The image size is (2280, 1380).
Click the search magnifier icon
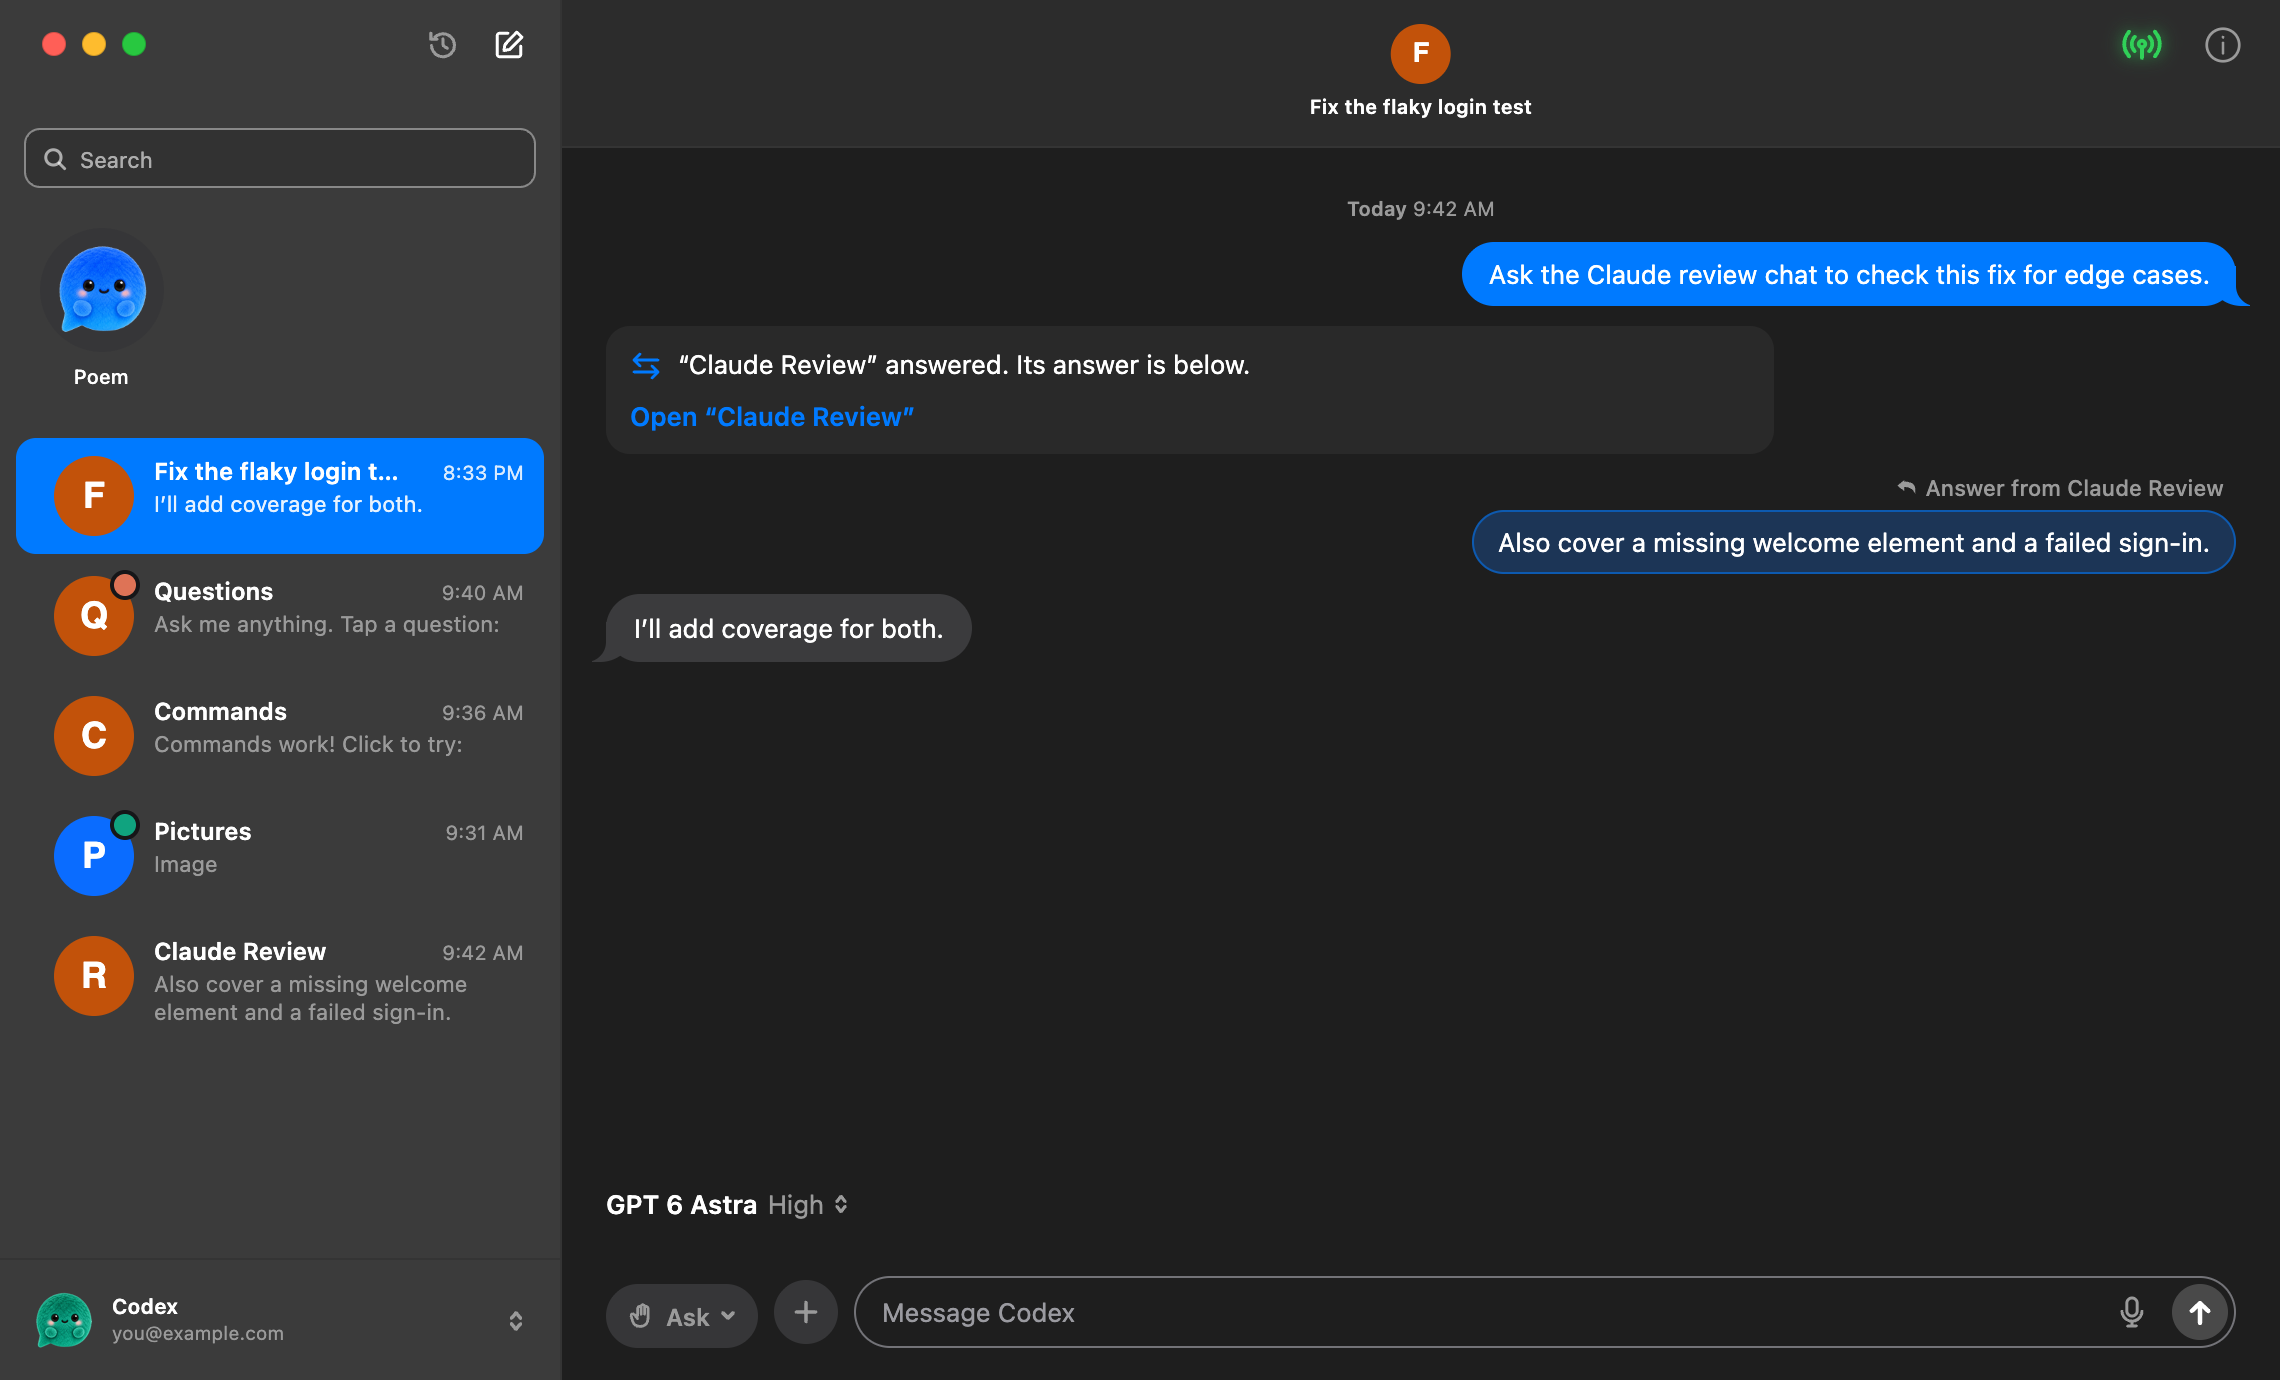[55, 159]
